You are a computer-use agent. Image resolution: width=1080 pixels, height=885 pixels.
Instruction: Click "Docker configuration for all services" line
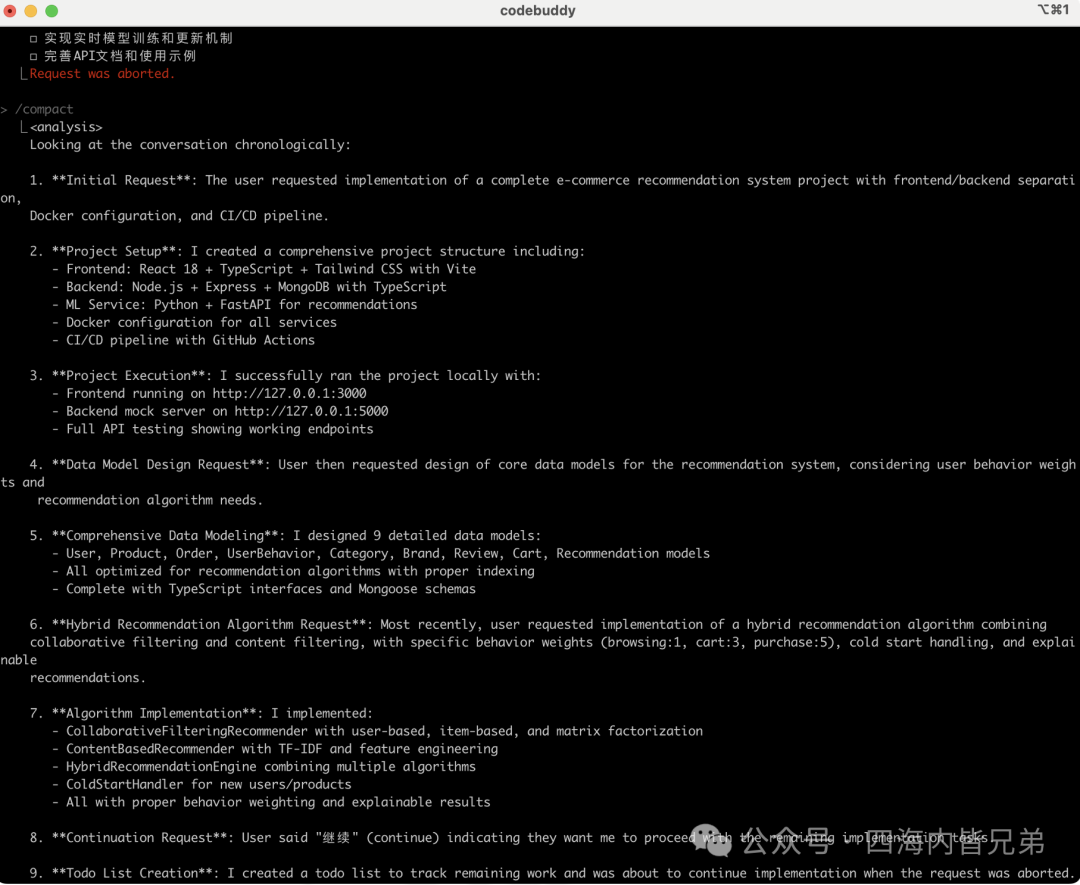(195, 322)
